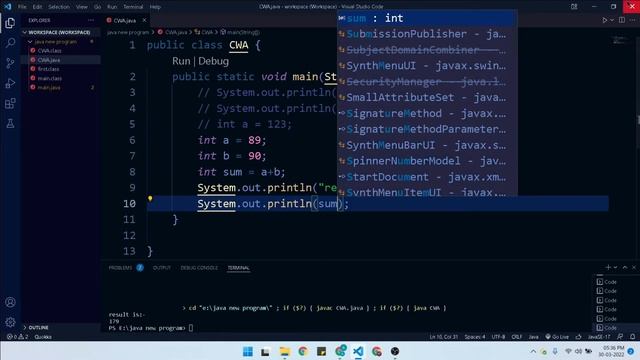
Task: Switch to the OUTPUT panel tab
Action: 162,268
